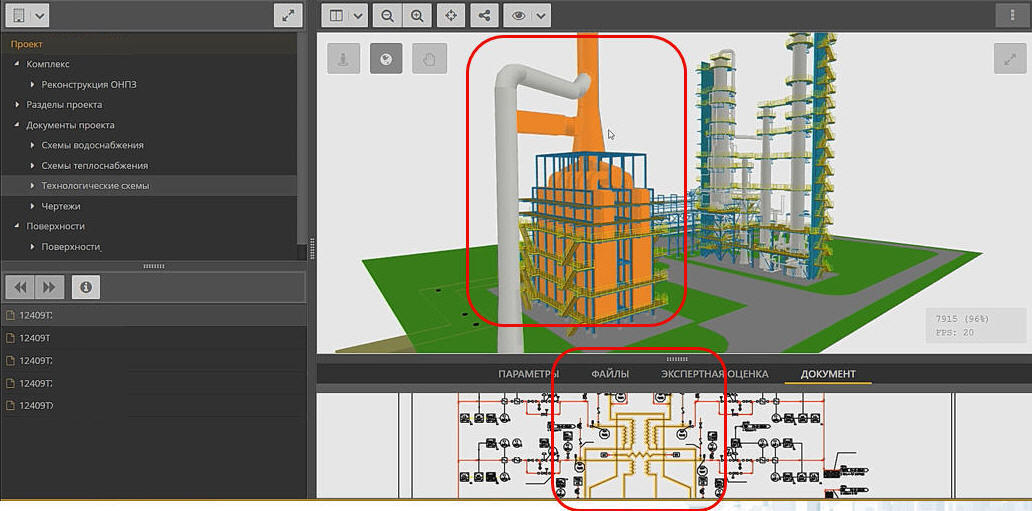
Task: Click the share icon in toolbar
Action: [485, 16]
